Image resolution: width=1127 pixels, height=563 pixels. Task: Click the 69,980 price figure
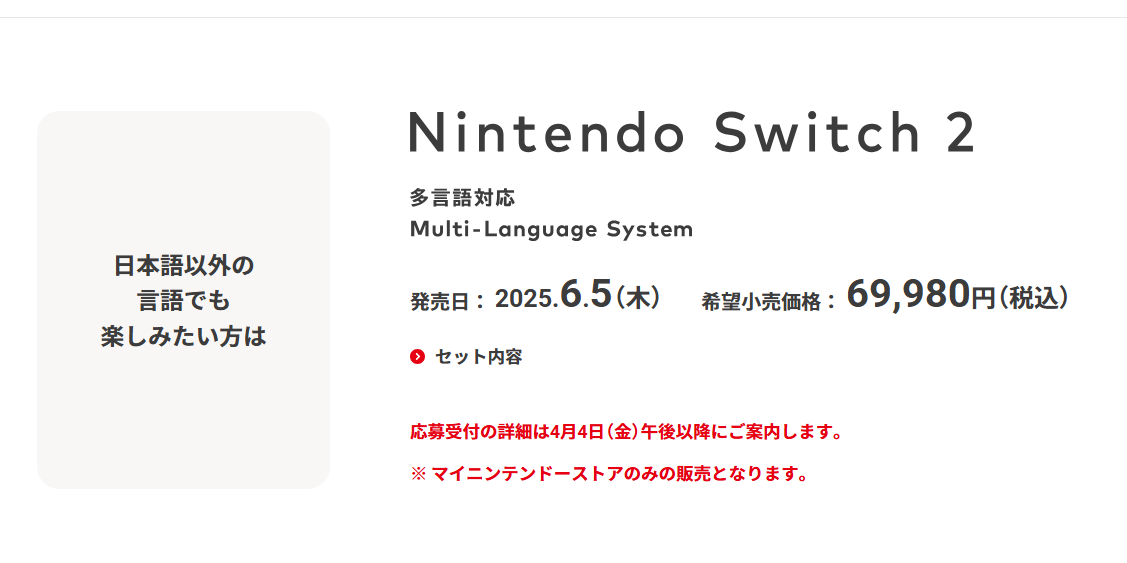click(x=908, y=294)
